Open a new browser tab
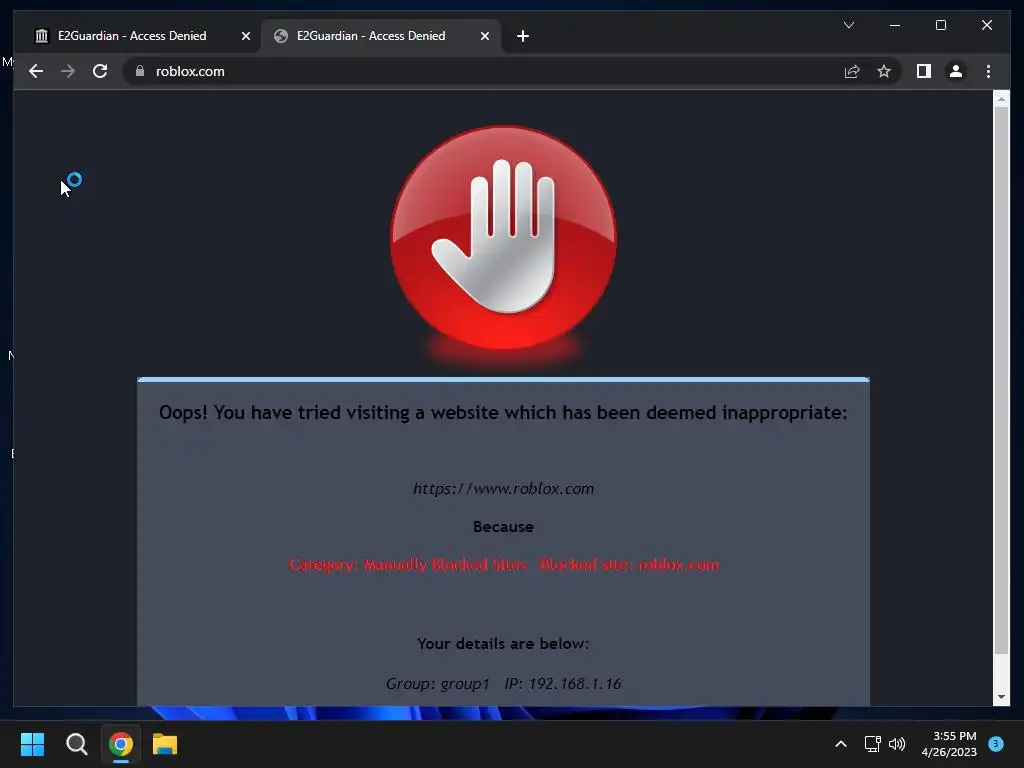The image size is (1024, 768). pyautogui.click(x=522, y=36)
